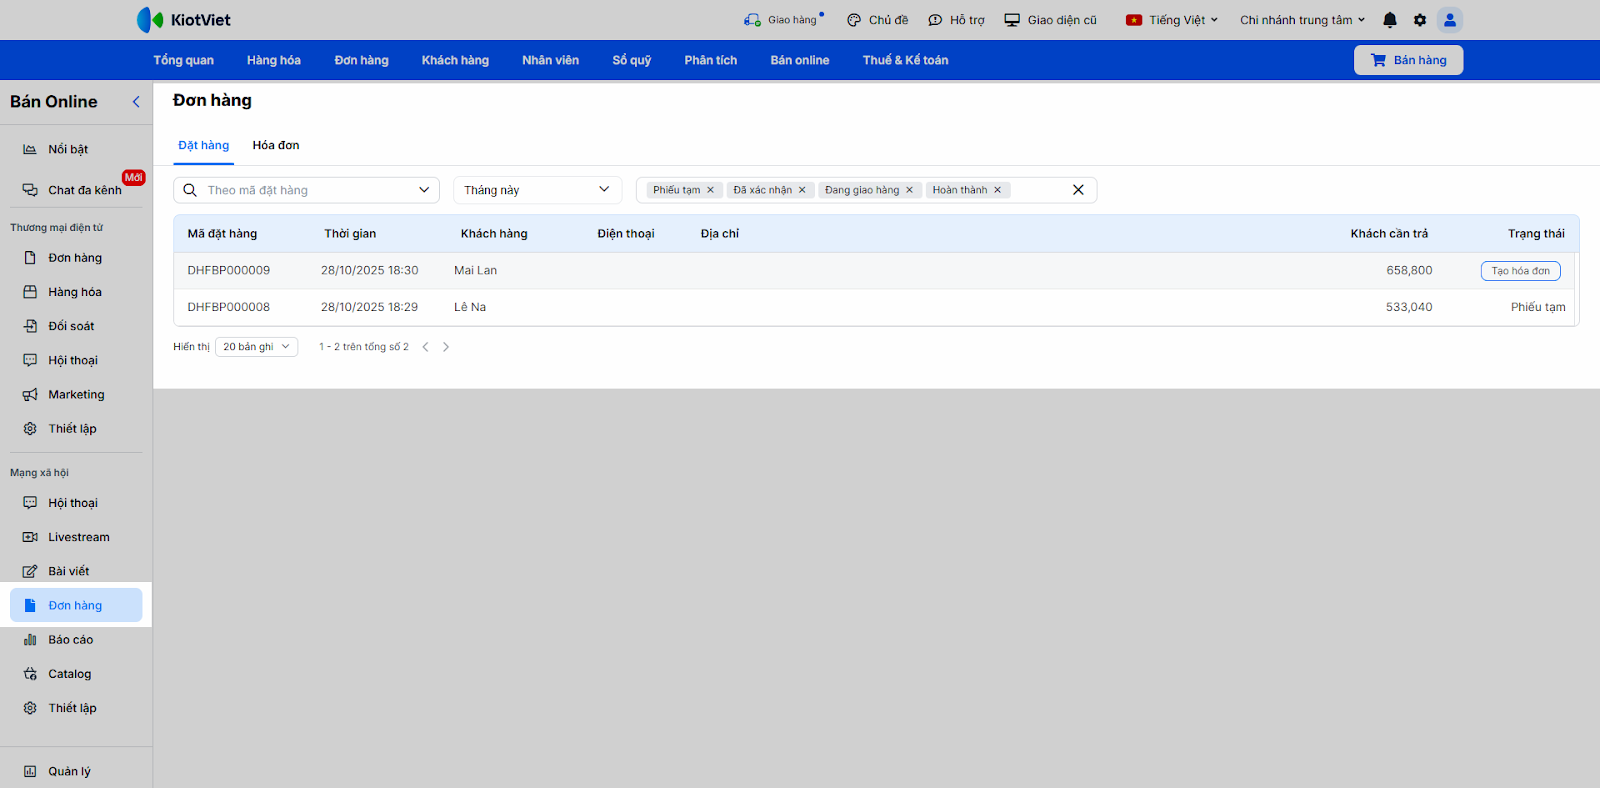
Task: Remove the Phiếu tạm filter tag
Action: pyautogui.click(x=711, y=190)
